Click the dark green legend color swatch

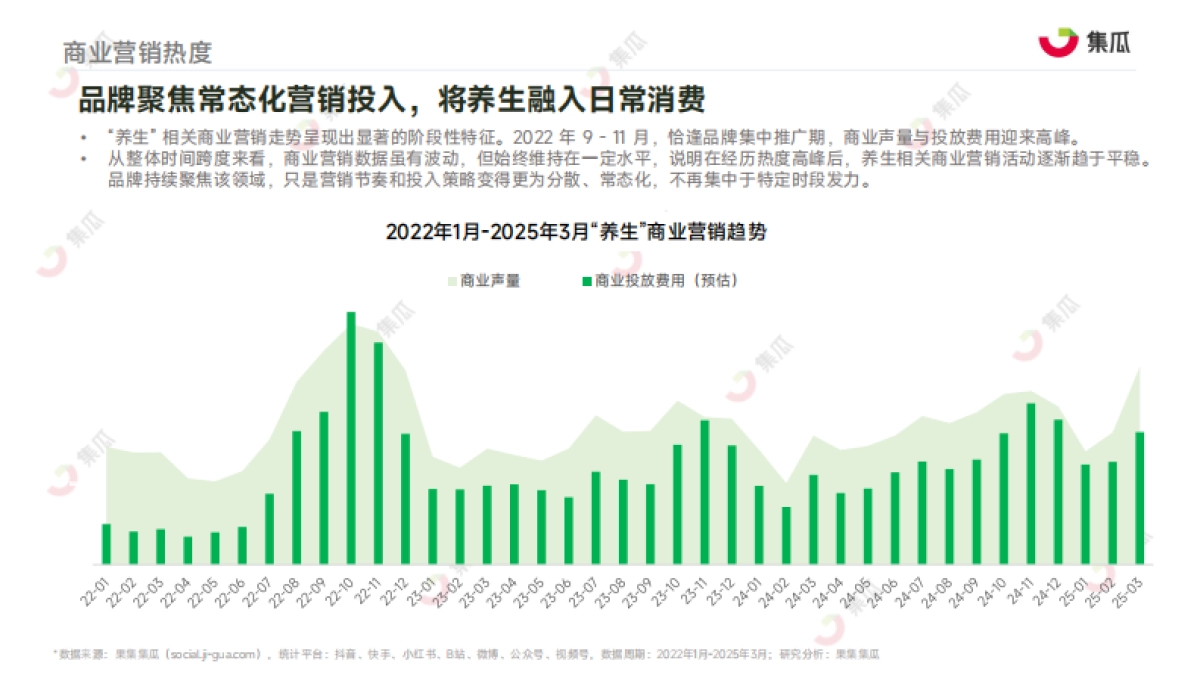click(x=588, y=281)
